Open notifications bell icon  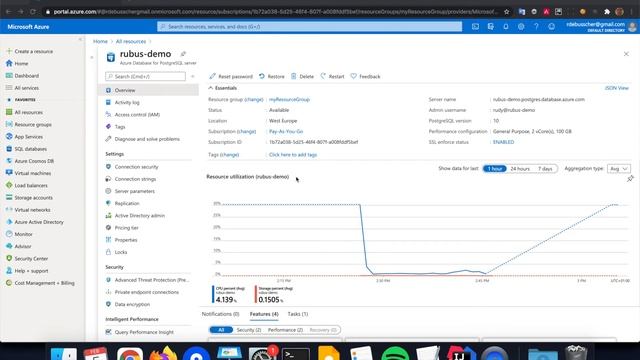506,27
